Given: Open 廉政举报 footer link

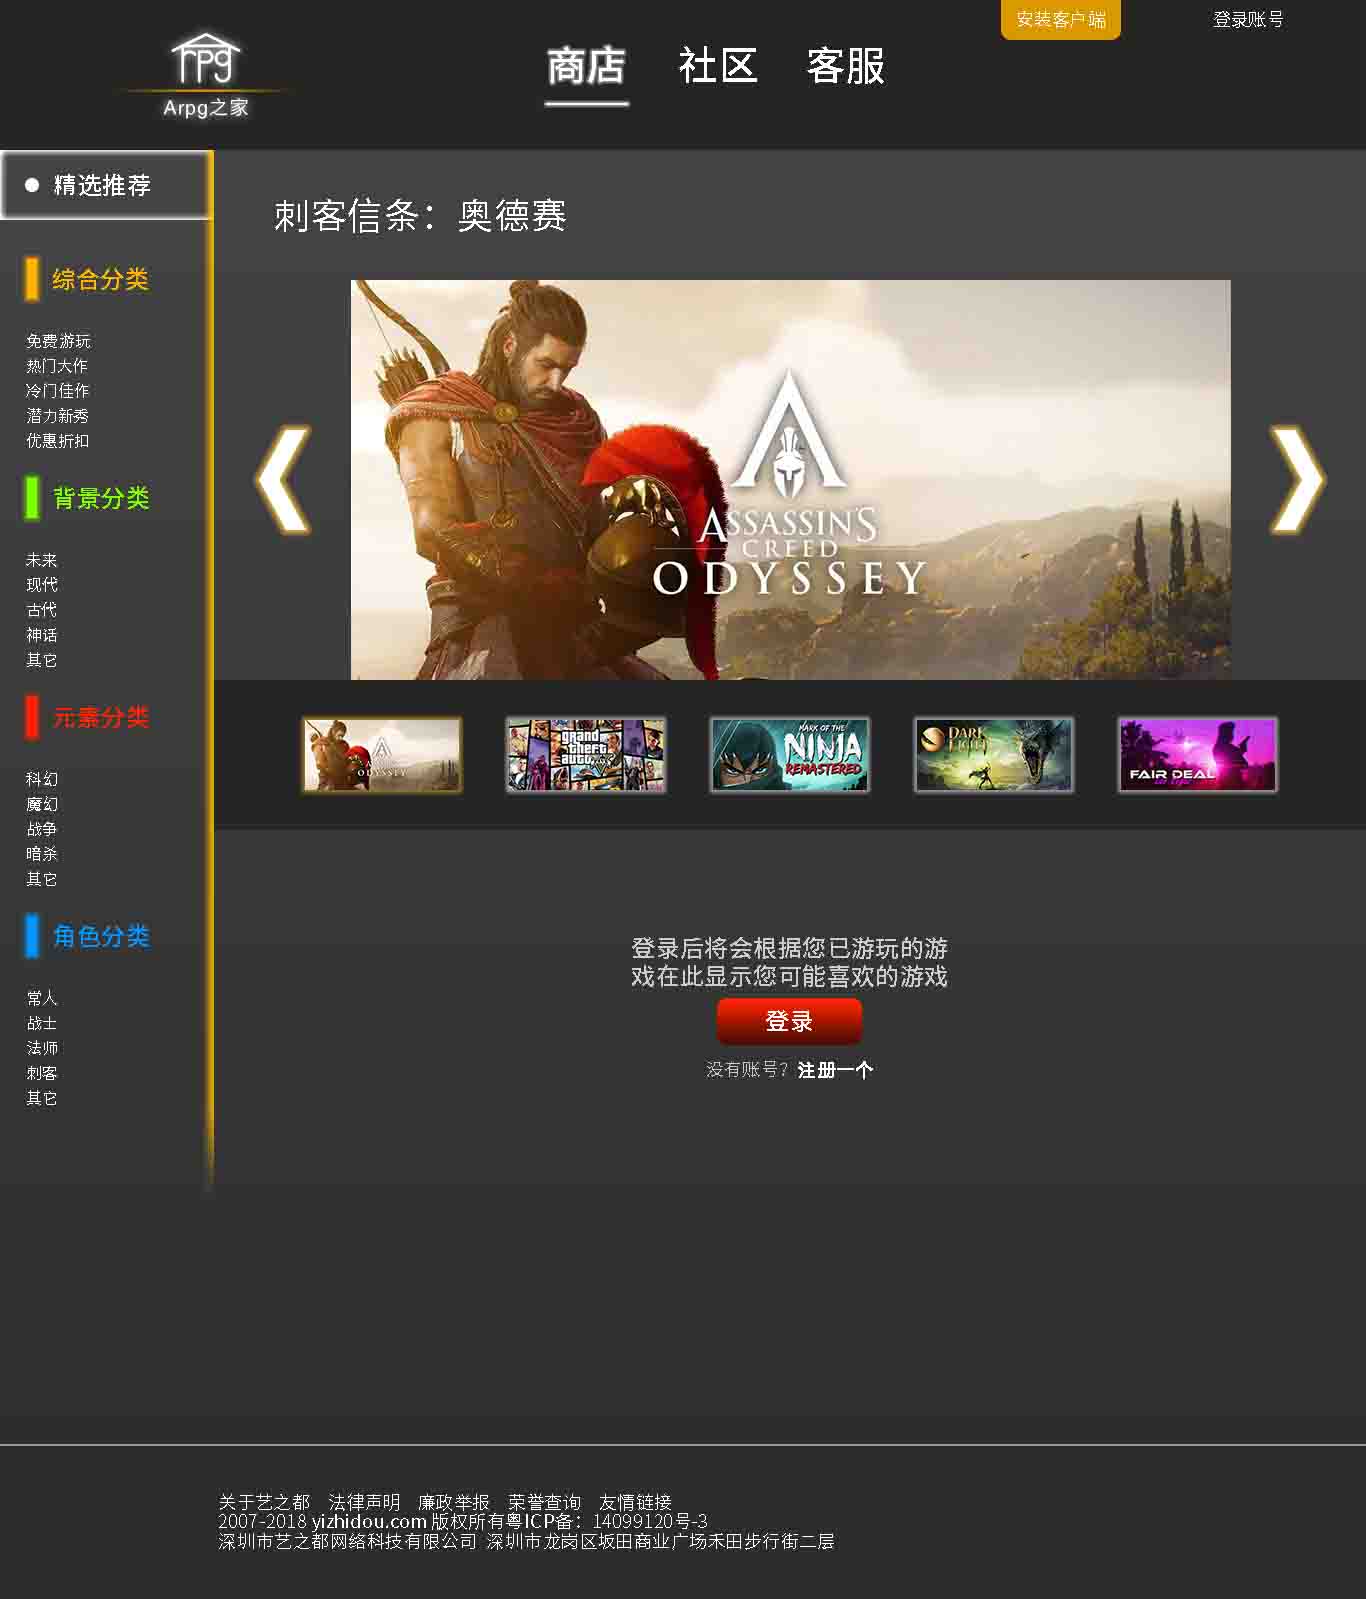Looking at the screenshot, I should click(x=454, y=1502).
